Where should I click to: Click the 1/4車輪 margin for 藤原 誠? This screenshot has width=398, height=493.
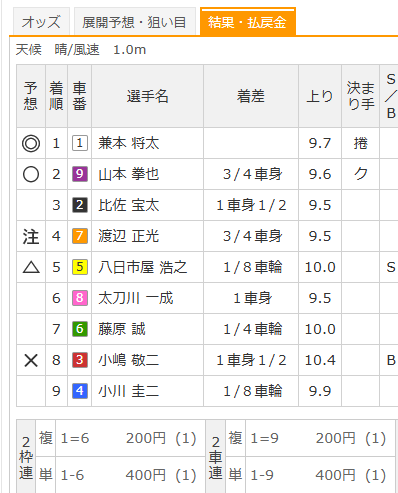pos(252,329)
